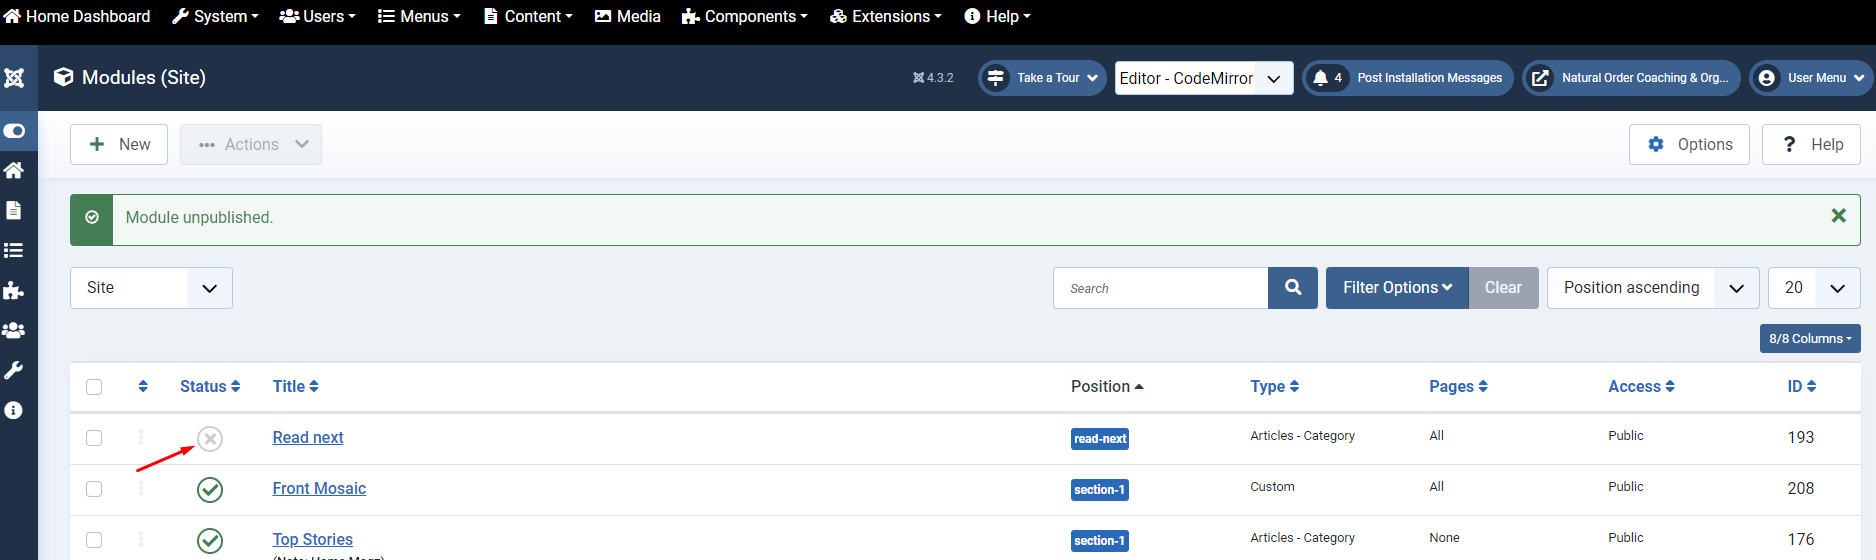Click into the Search input field

(x=1160, y=288)
